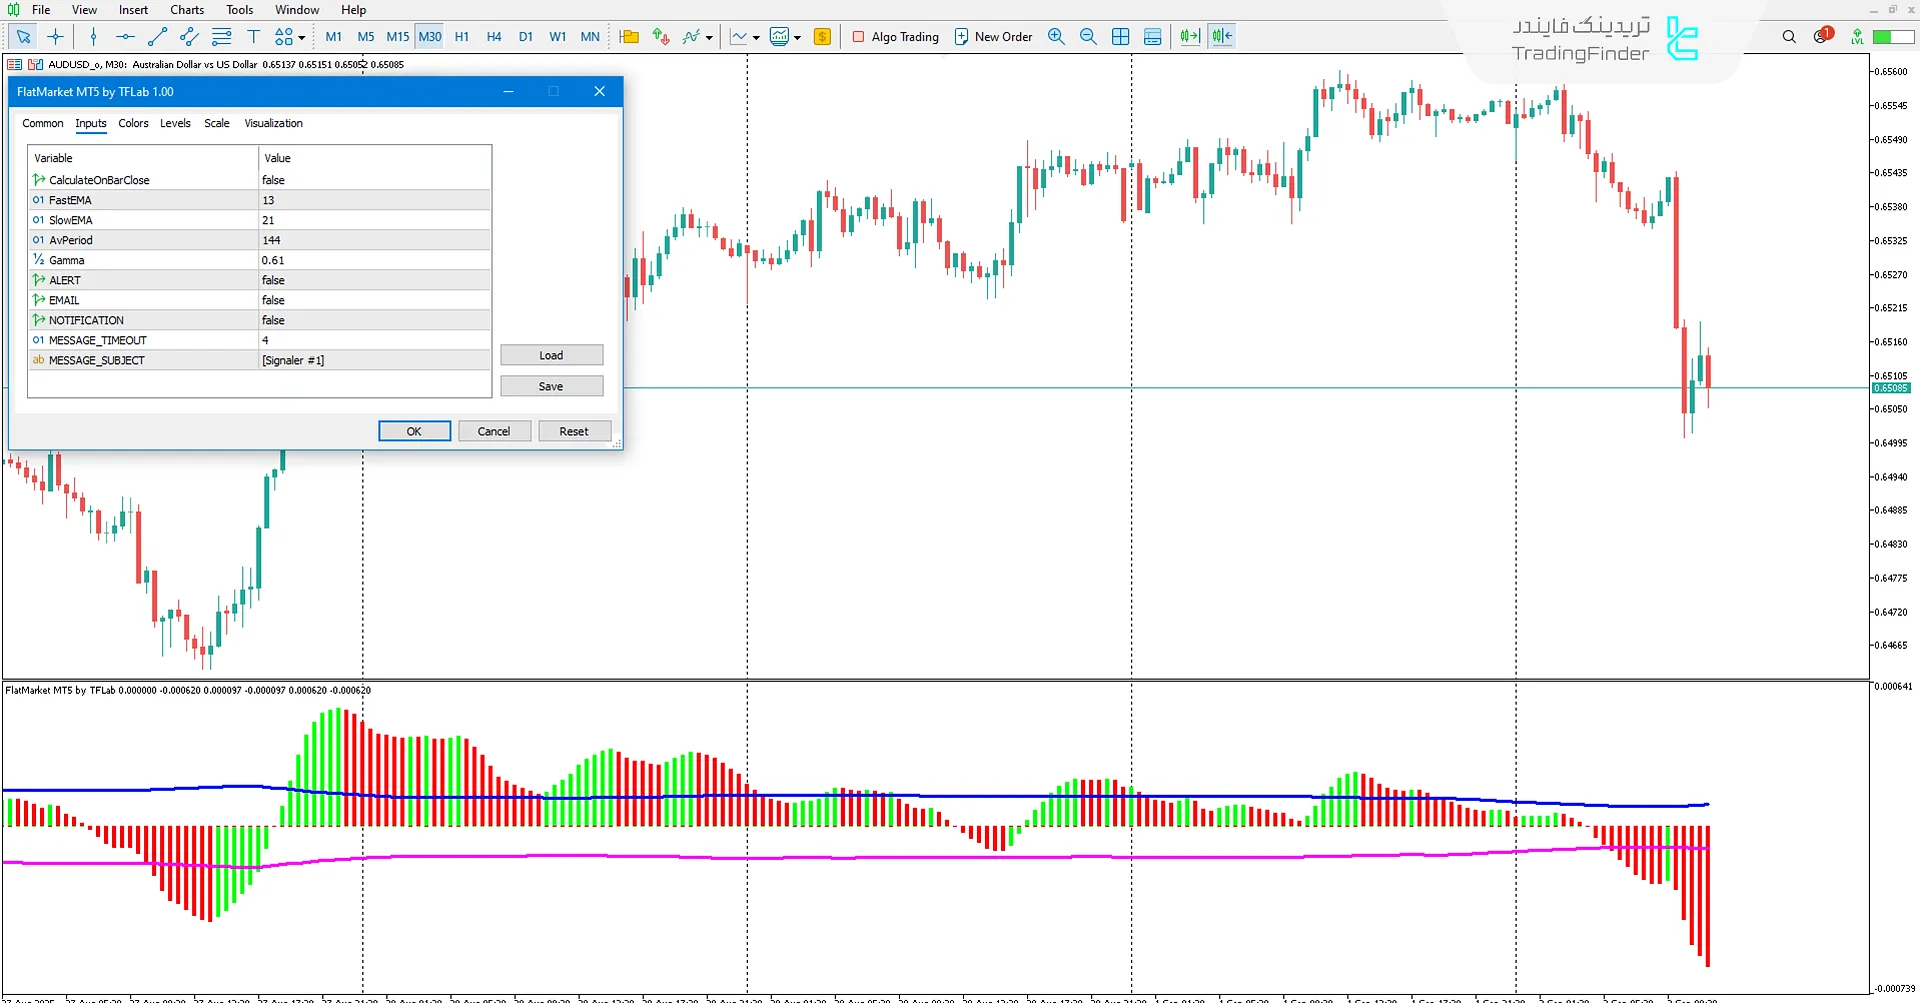The height and width of the screenshot is (1003, 1920).
Task: Expand the chart type dropdown arrow
Action: coord(756,38)
